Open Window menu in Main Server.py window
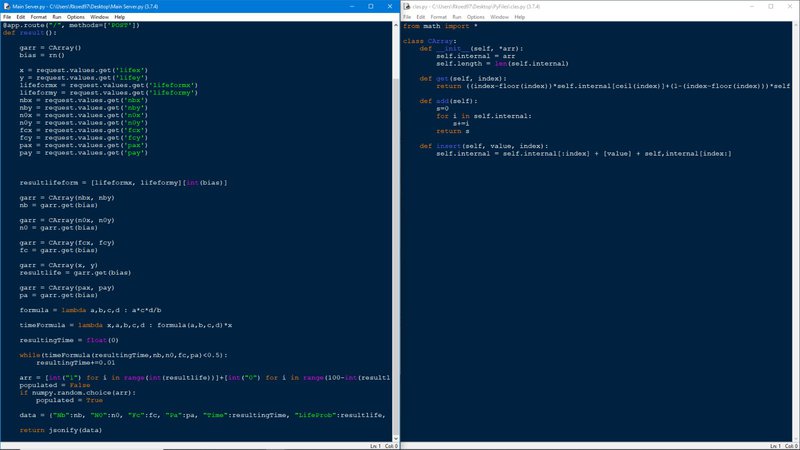Screen dimensions: 800x450 [100, 17]
